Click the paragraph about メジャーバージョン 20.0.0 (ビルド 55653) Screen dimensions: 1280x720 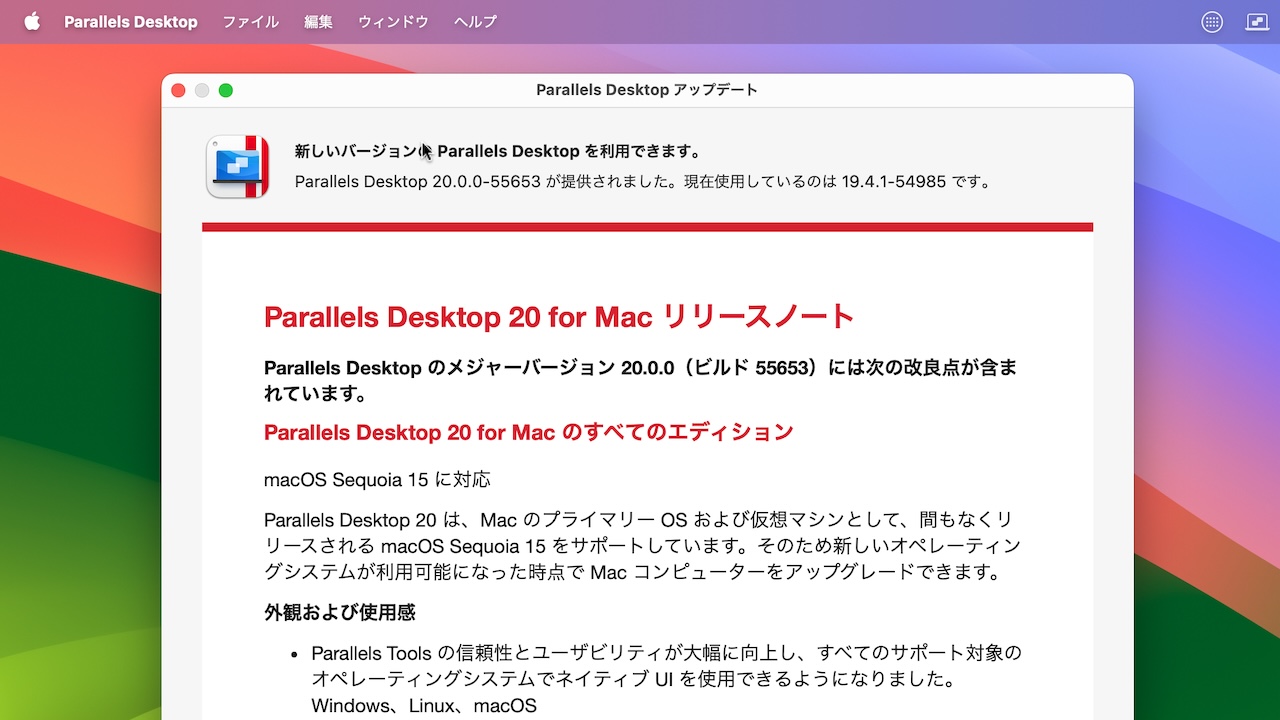641,381
